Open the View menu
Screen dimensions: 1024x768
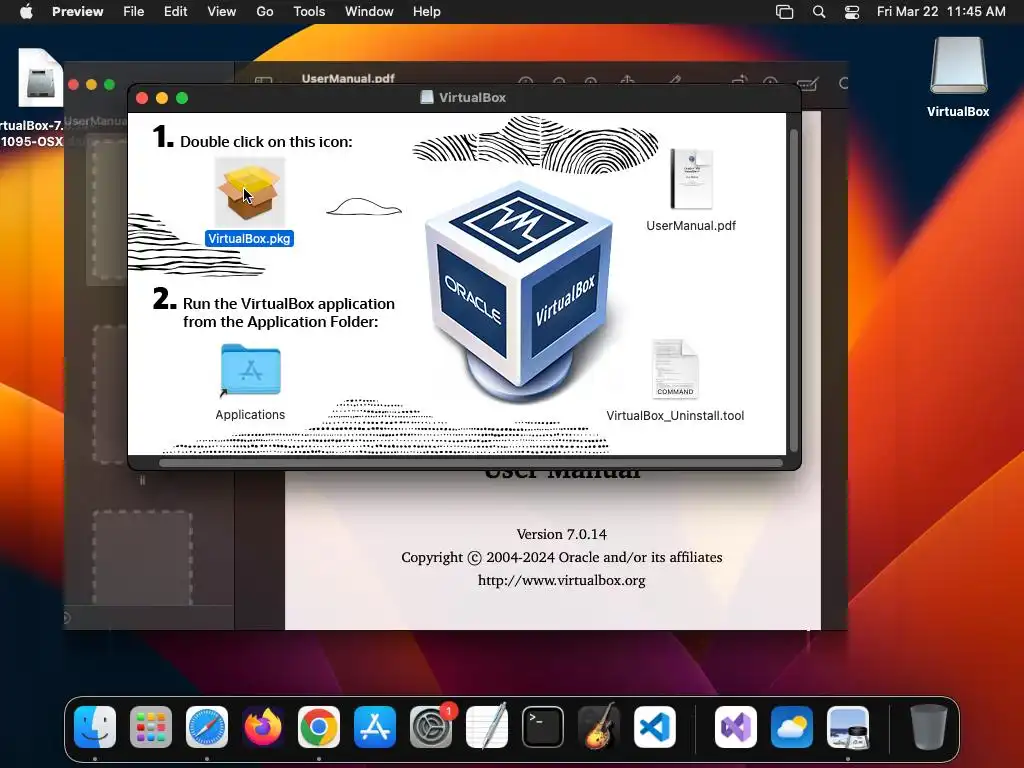[x=221, y=12]
